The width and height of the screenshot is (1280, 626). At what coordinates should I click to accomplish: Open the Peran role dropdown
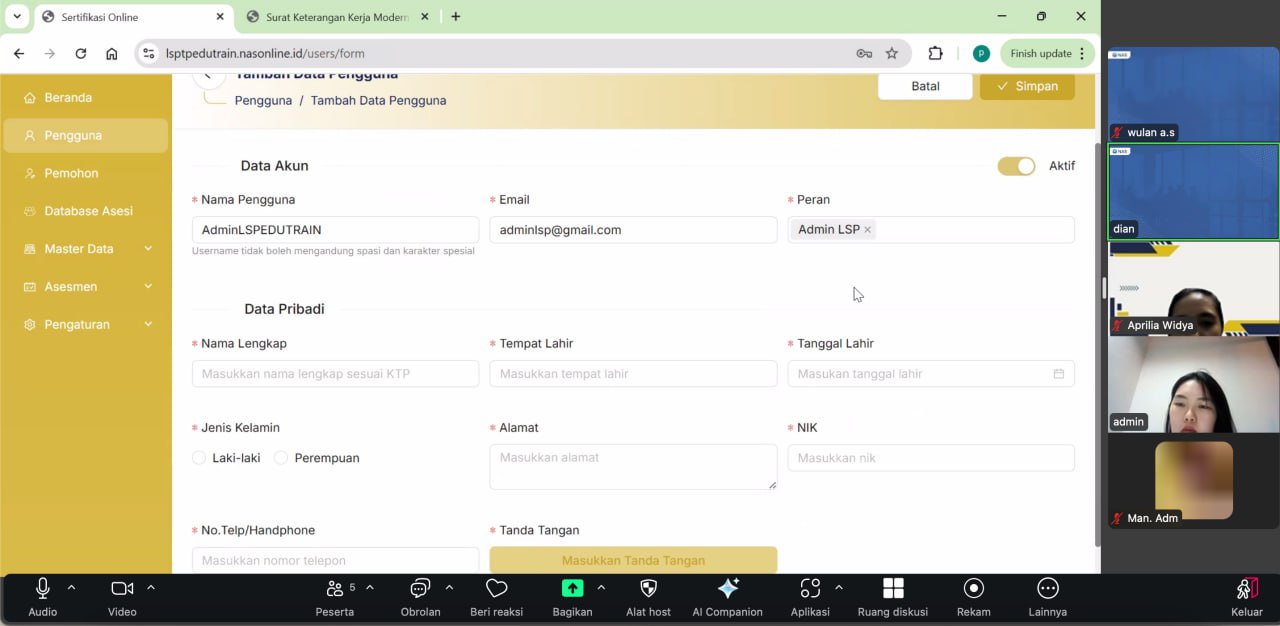click(x=970, y=230)
